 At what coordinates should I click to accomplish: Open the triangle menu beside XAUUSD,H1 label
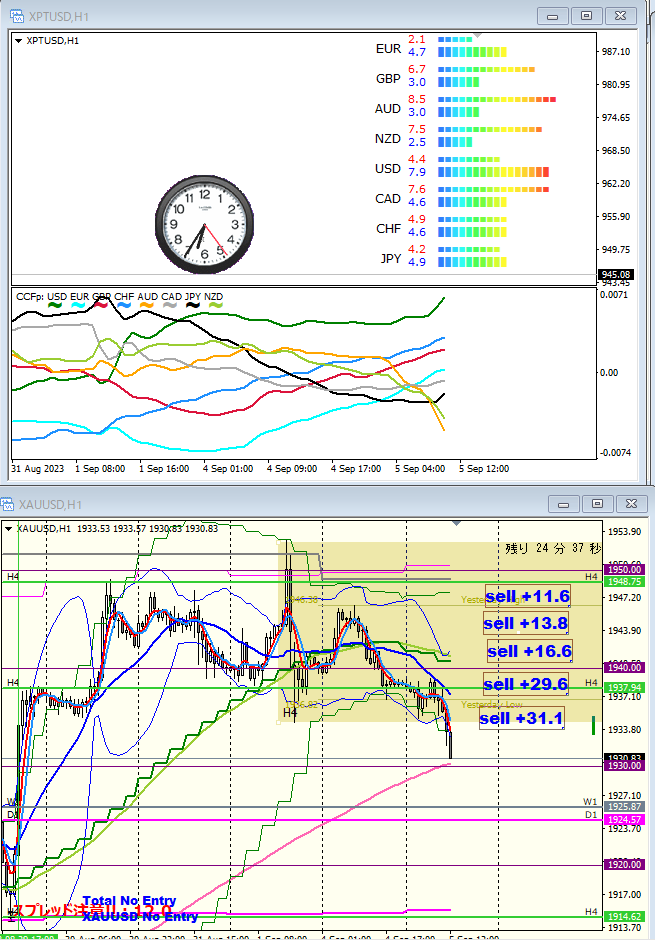(8, 529)
